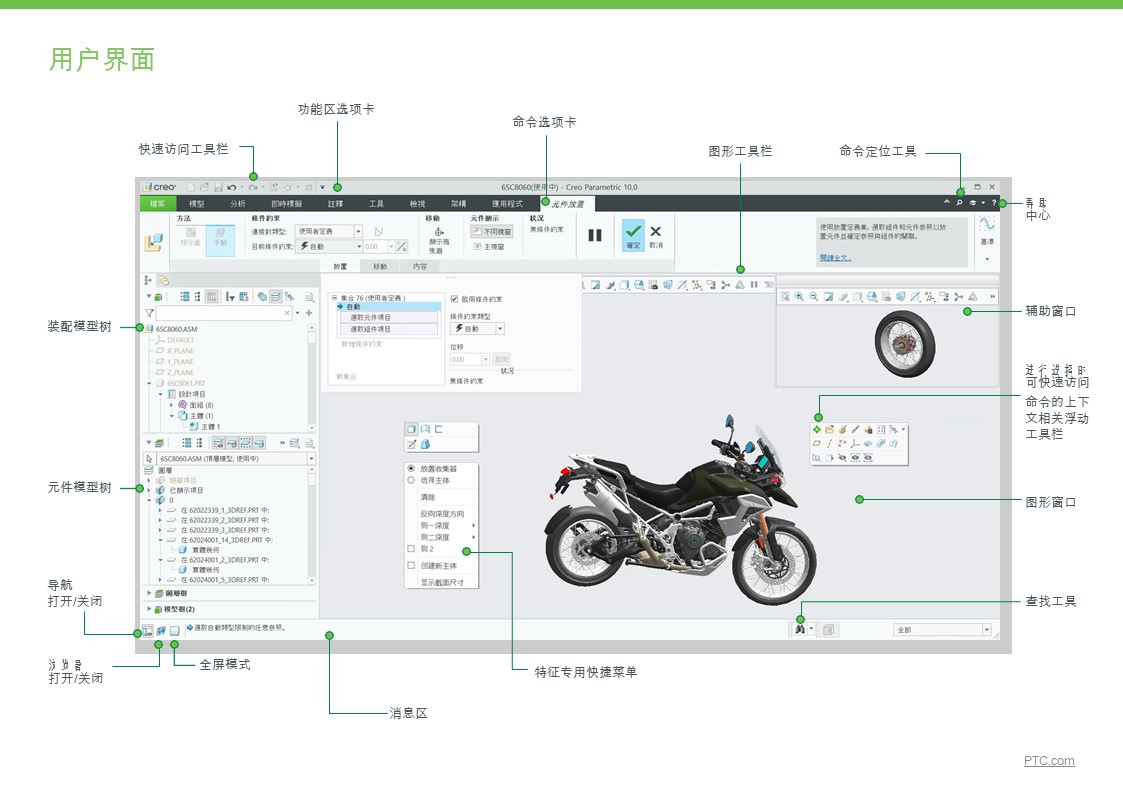1123x794 pixels.
Task: Click the green diamond icon in floating toolbar
Action: click(816, 430)
